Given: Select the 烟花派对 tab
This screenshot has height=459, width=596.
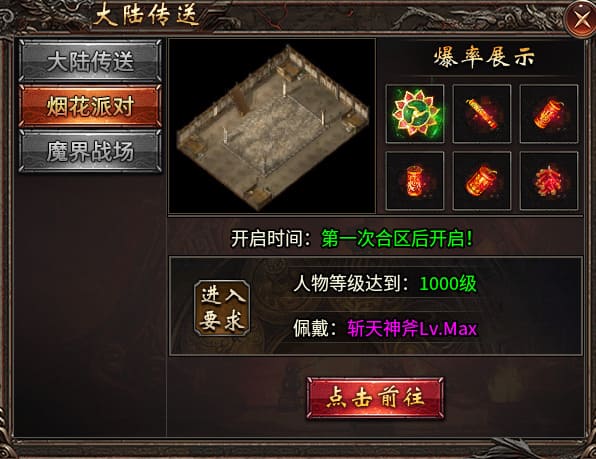Looking at the screenshot, I should [x=90, y=106].
